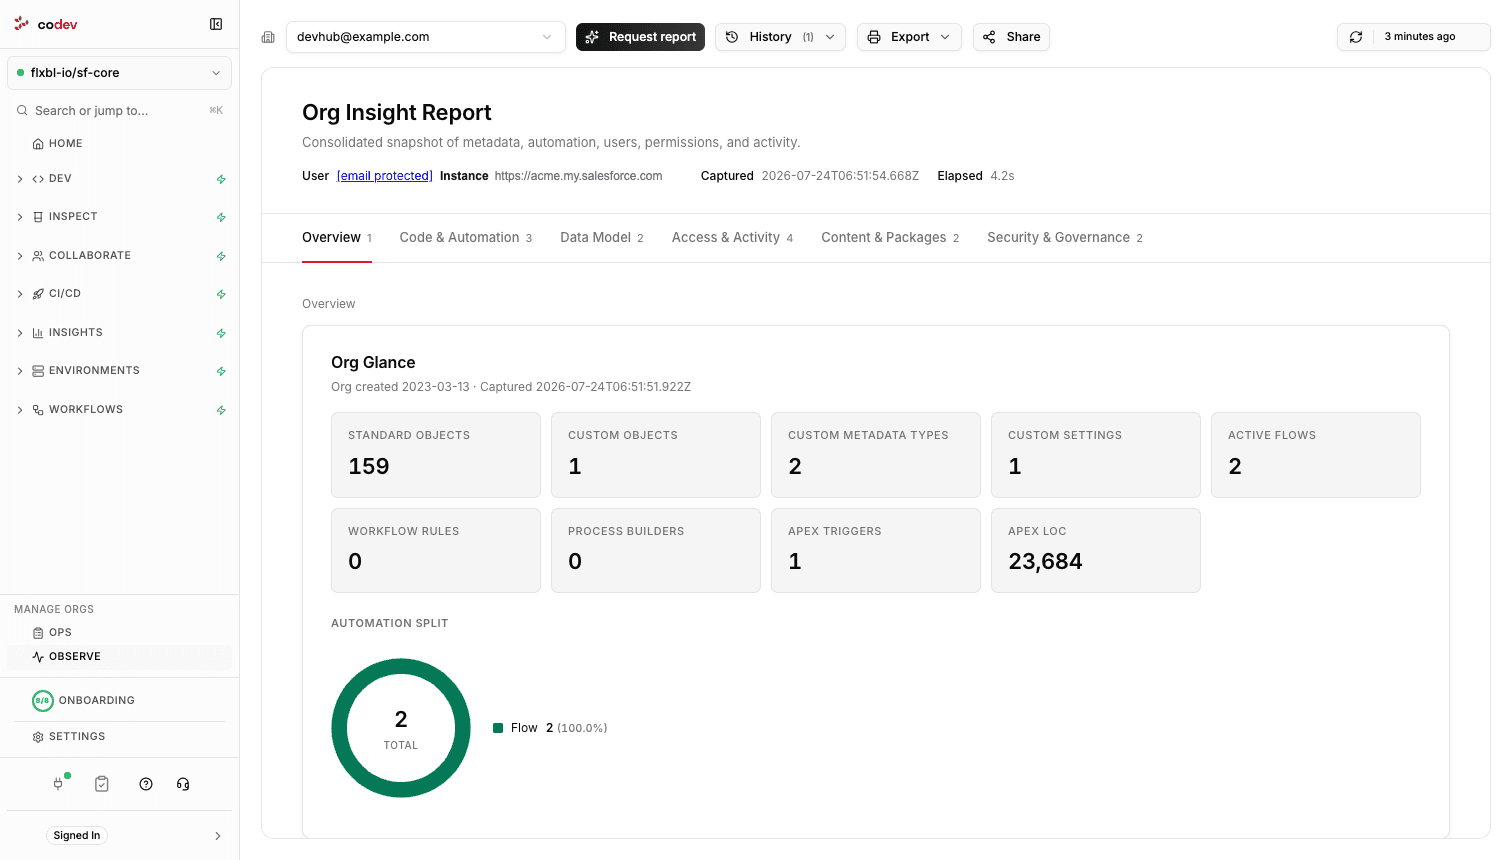Click the onboarding 8/8 progress badge

pos(43,701)
